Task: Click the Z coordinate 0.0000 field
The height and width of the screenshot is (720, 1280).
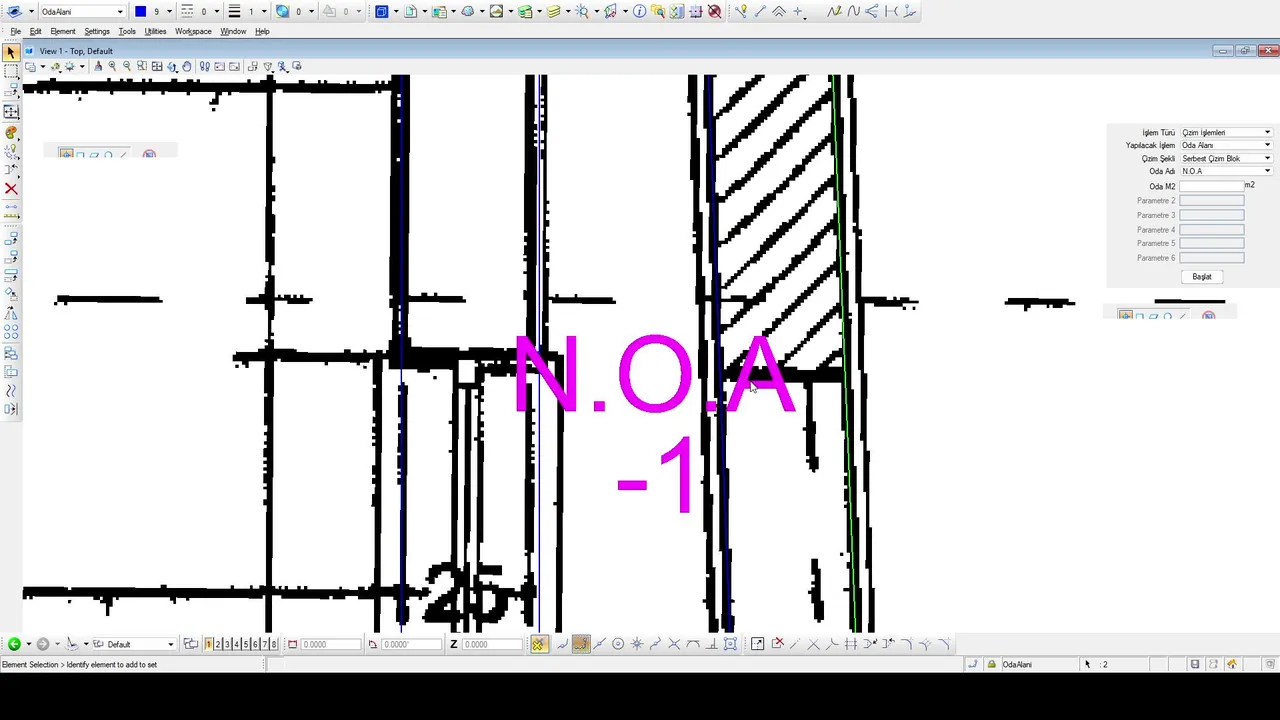Action: [x=492, y=644]
